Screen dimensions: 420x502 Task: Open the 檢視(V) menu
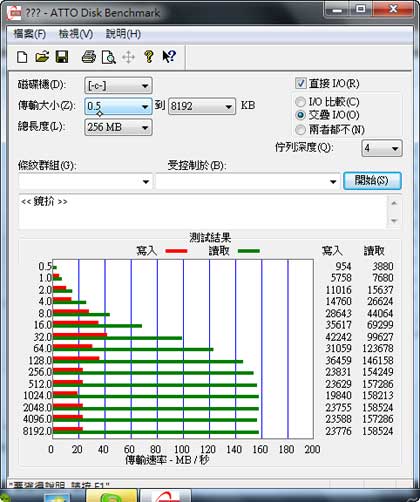tap(76, 34)
